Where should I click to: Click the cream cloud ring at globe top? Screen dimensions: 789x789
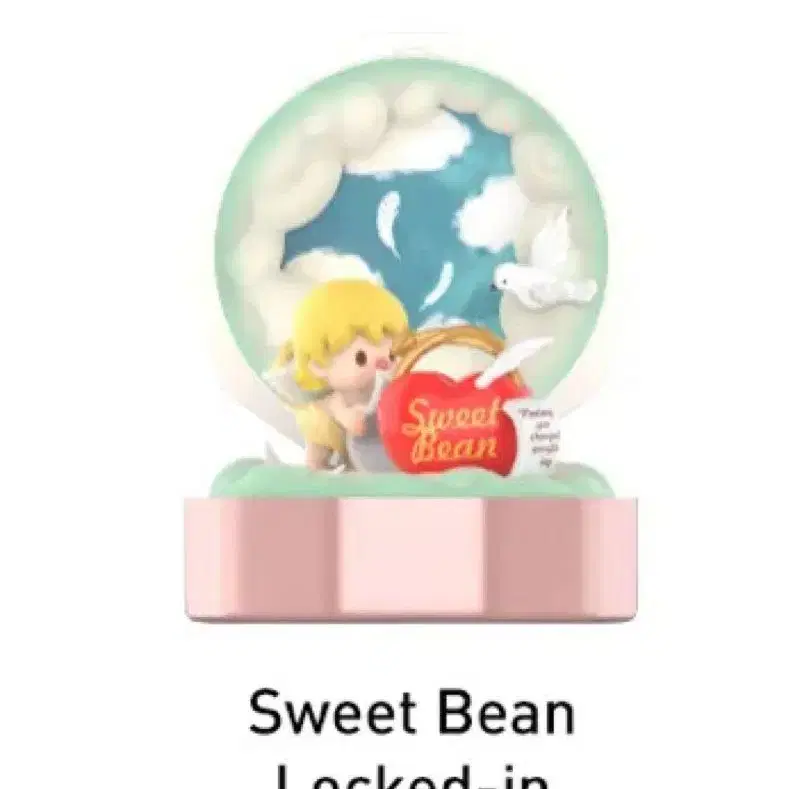412,101
